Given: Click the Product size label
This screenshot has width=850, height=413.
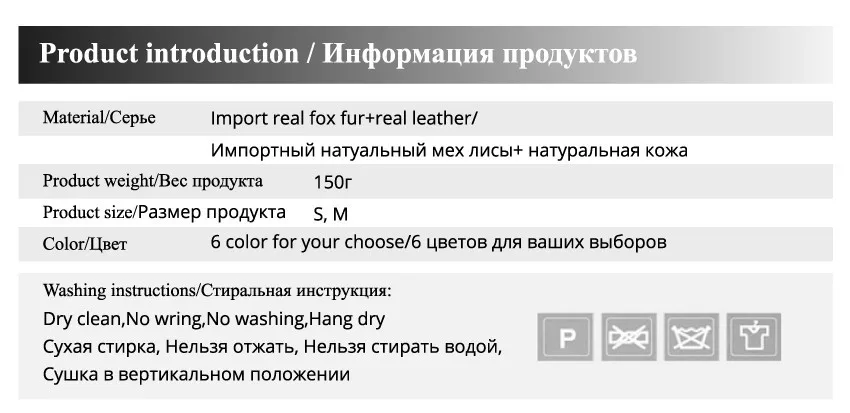Looking at the screenshot, I should pyautogui.click(x=164, y=212).
